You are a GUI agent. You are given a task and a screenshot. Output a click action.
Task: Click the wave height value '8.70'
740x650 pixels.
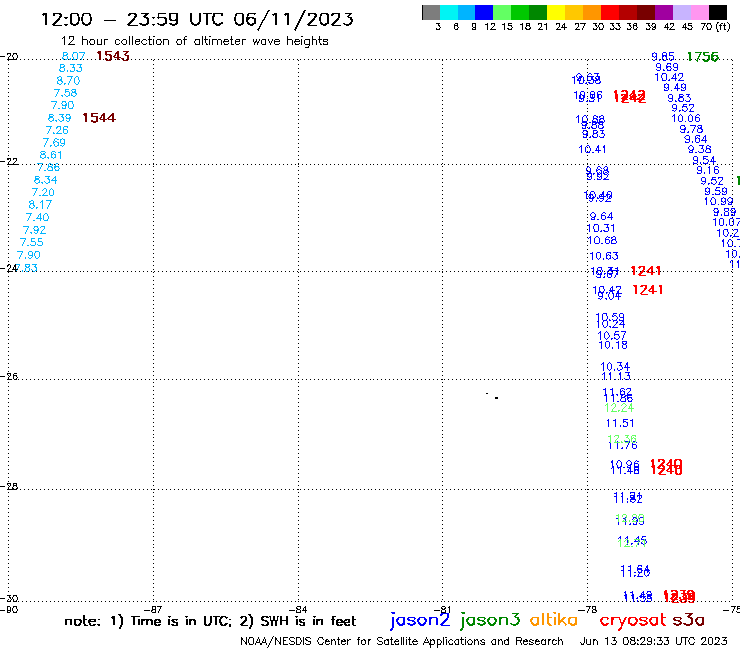[68, 81]
